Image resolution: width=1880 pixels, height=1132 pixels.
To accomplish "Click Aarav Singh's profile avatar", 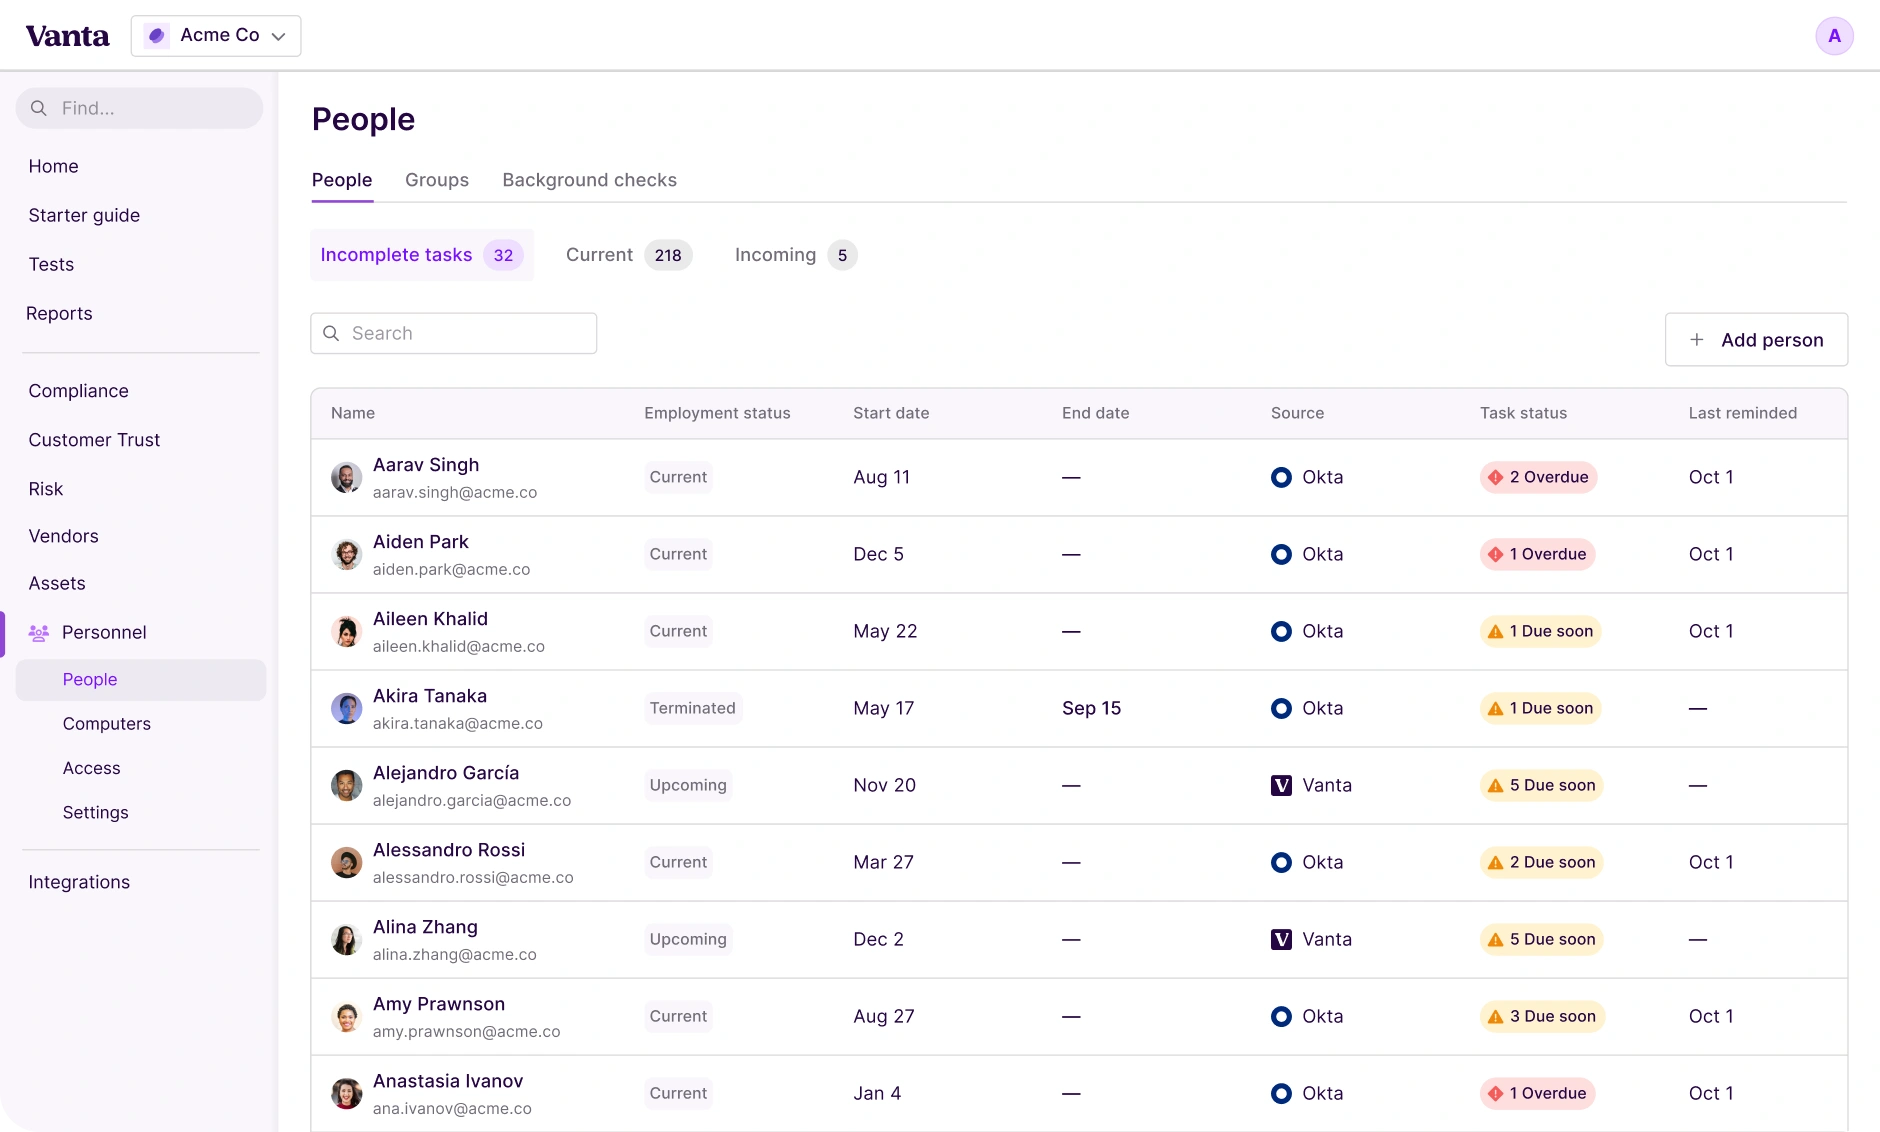I will 346,478.
